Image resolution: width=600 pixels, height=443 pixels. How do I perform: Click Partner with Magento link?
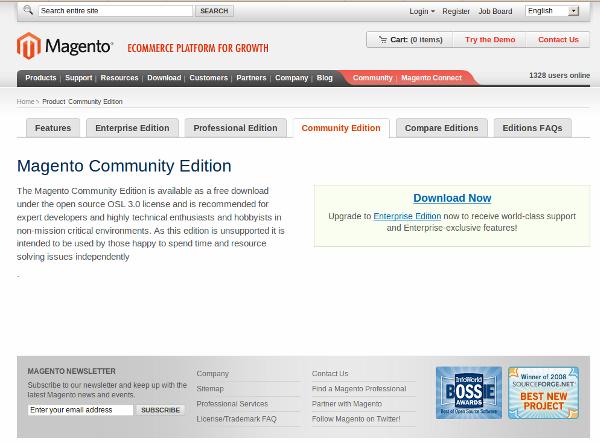click(347, 404)
